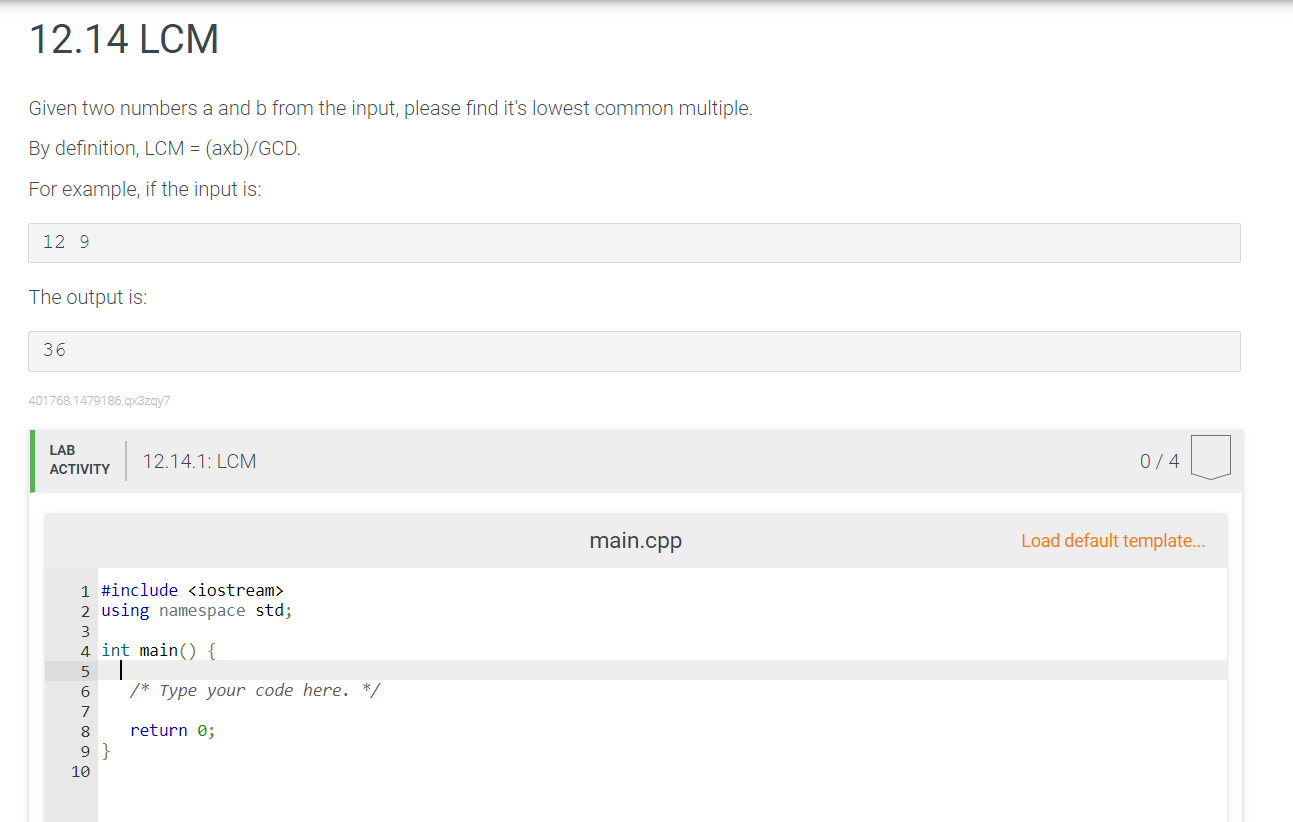The image size is (1293, 822).
Task: Select the #include <iostream> line
Action: 191,590
